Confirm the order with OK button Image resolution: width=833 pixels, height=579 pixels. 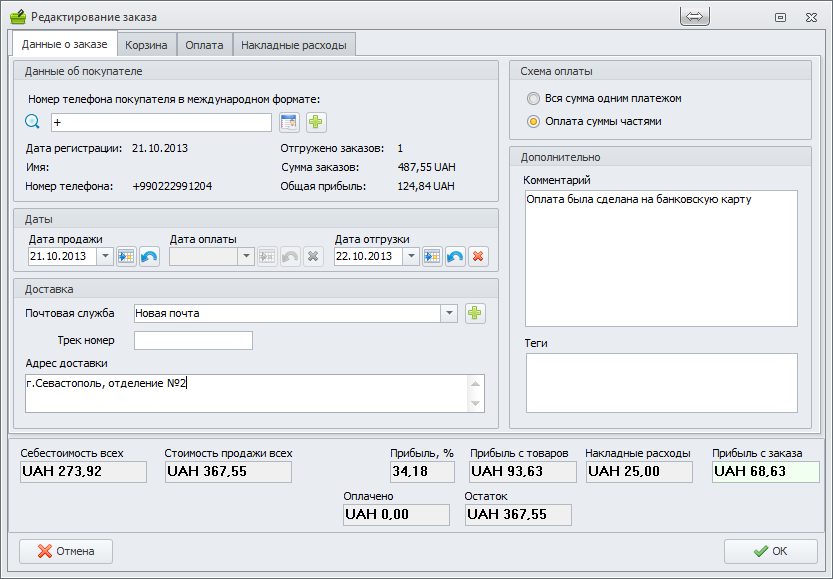click(x=770, y=551)
